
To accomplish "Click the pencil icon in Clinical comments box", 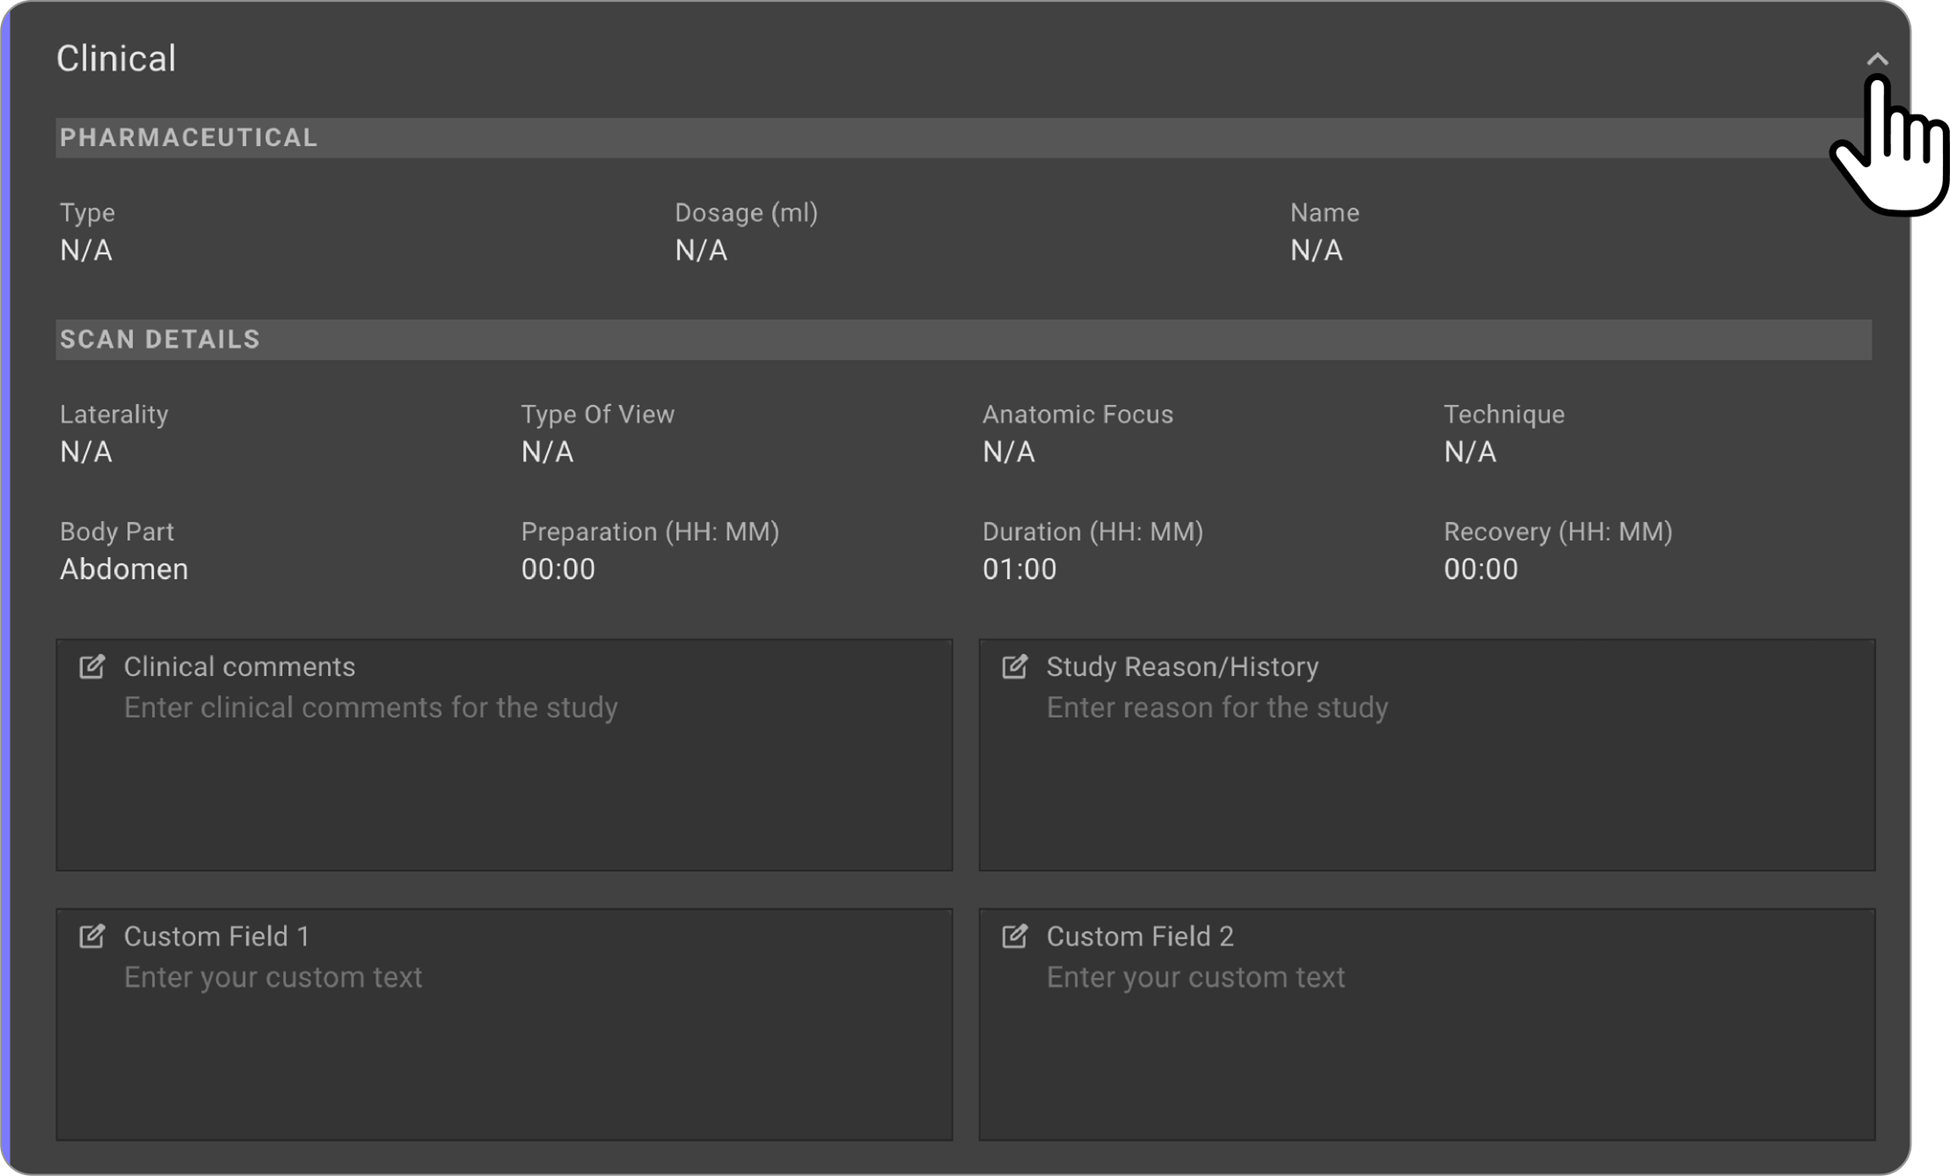I will coord(93,667).
